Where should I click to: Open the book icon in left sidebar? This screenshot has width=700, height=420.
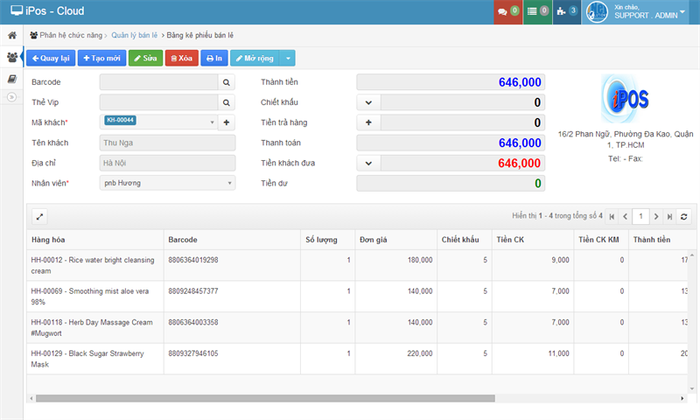coord(11,78)
